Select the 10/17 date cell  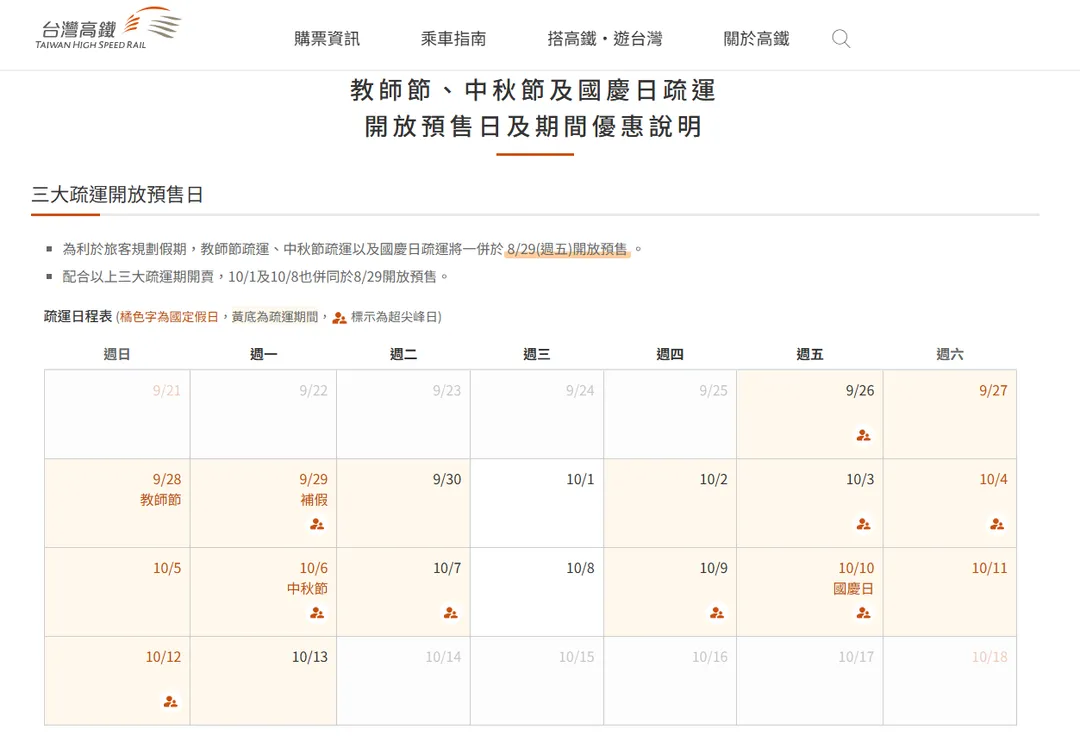(x=810, y=681)
